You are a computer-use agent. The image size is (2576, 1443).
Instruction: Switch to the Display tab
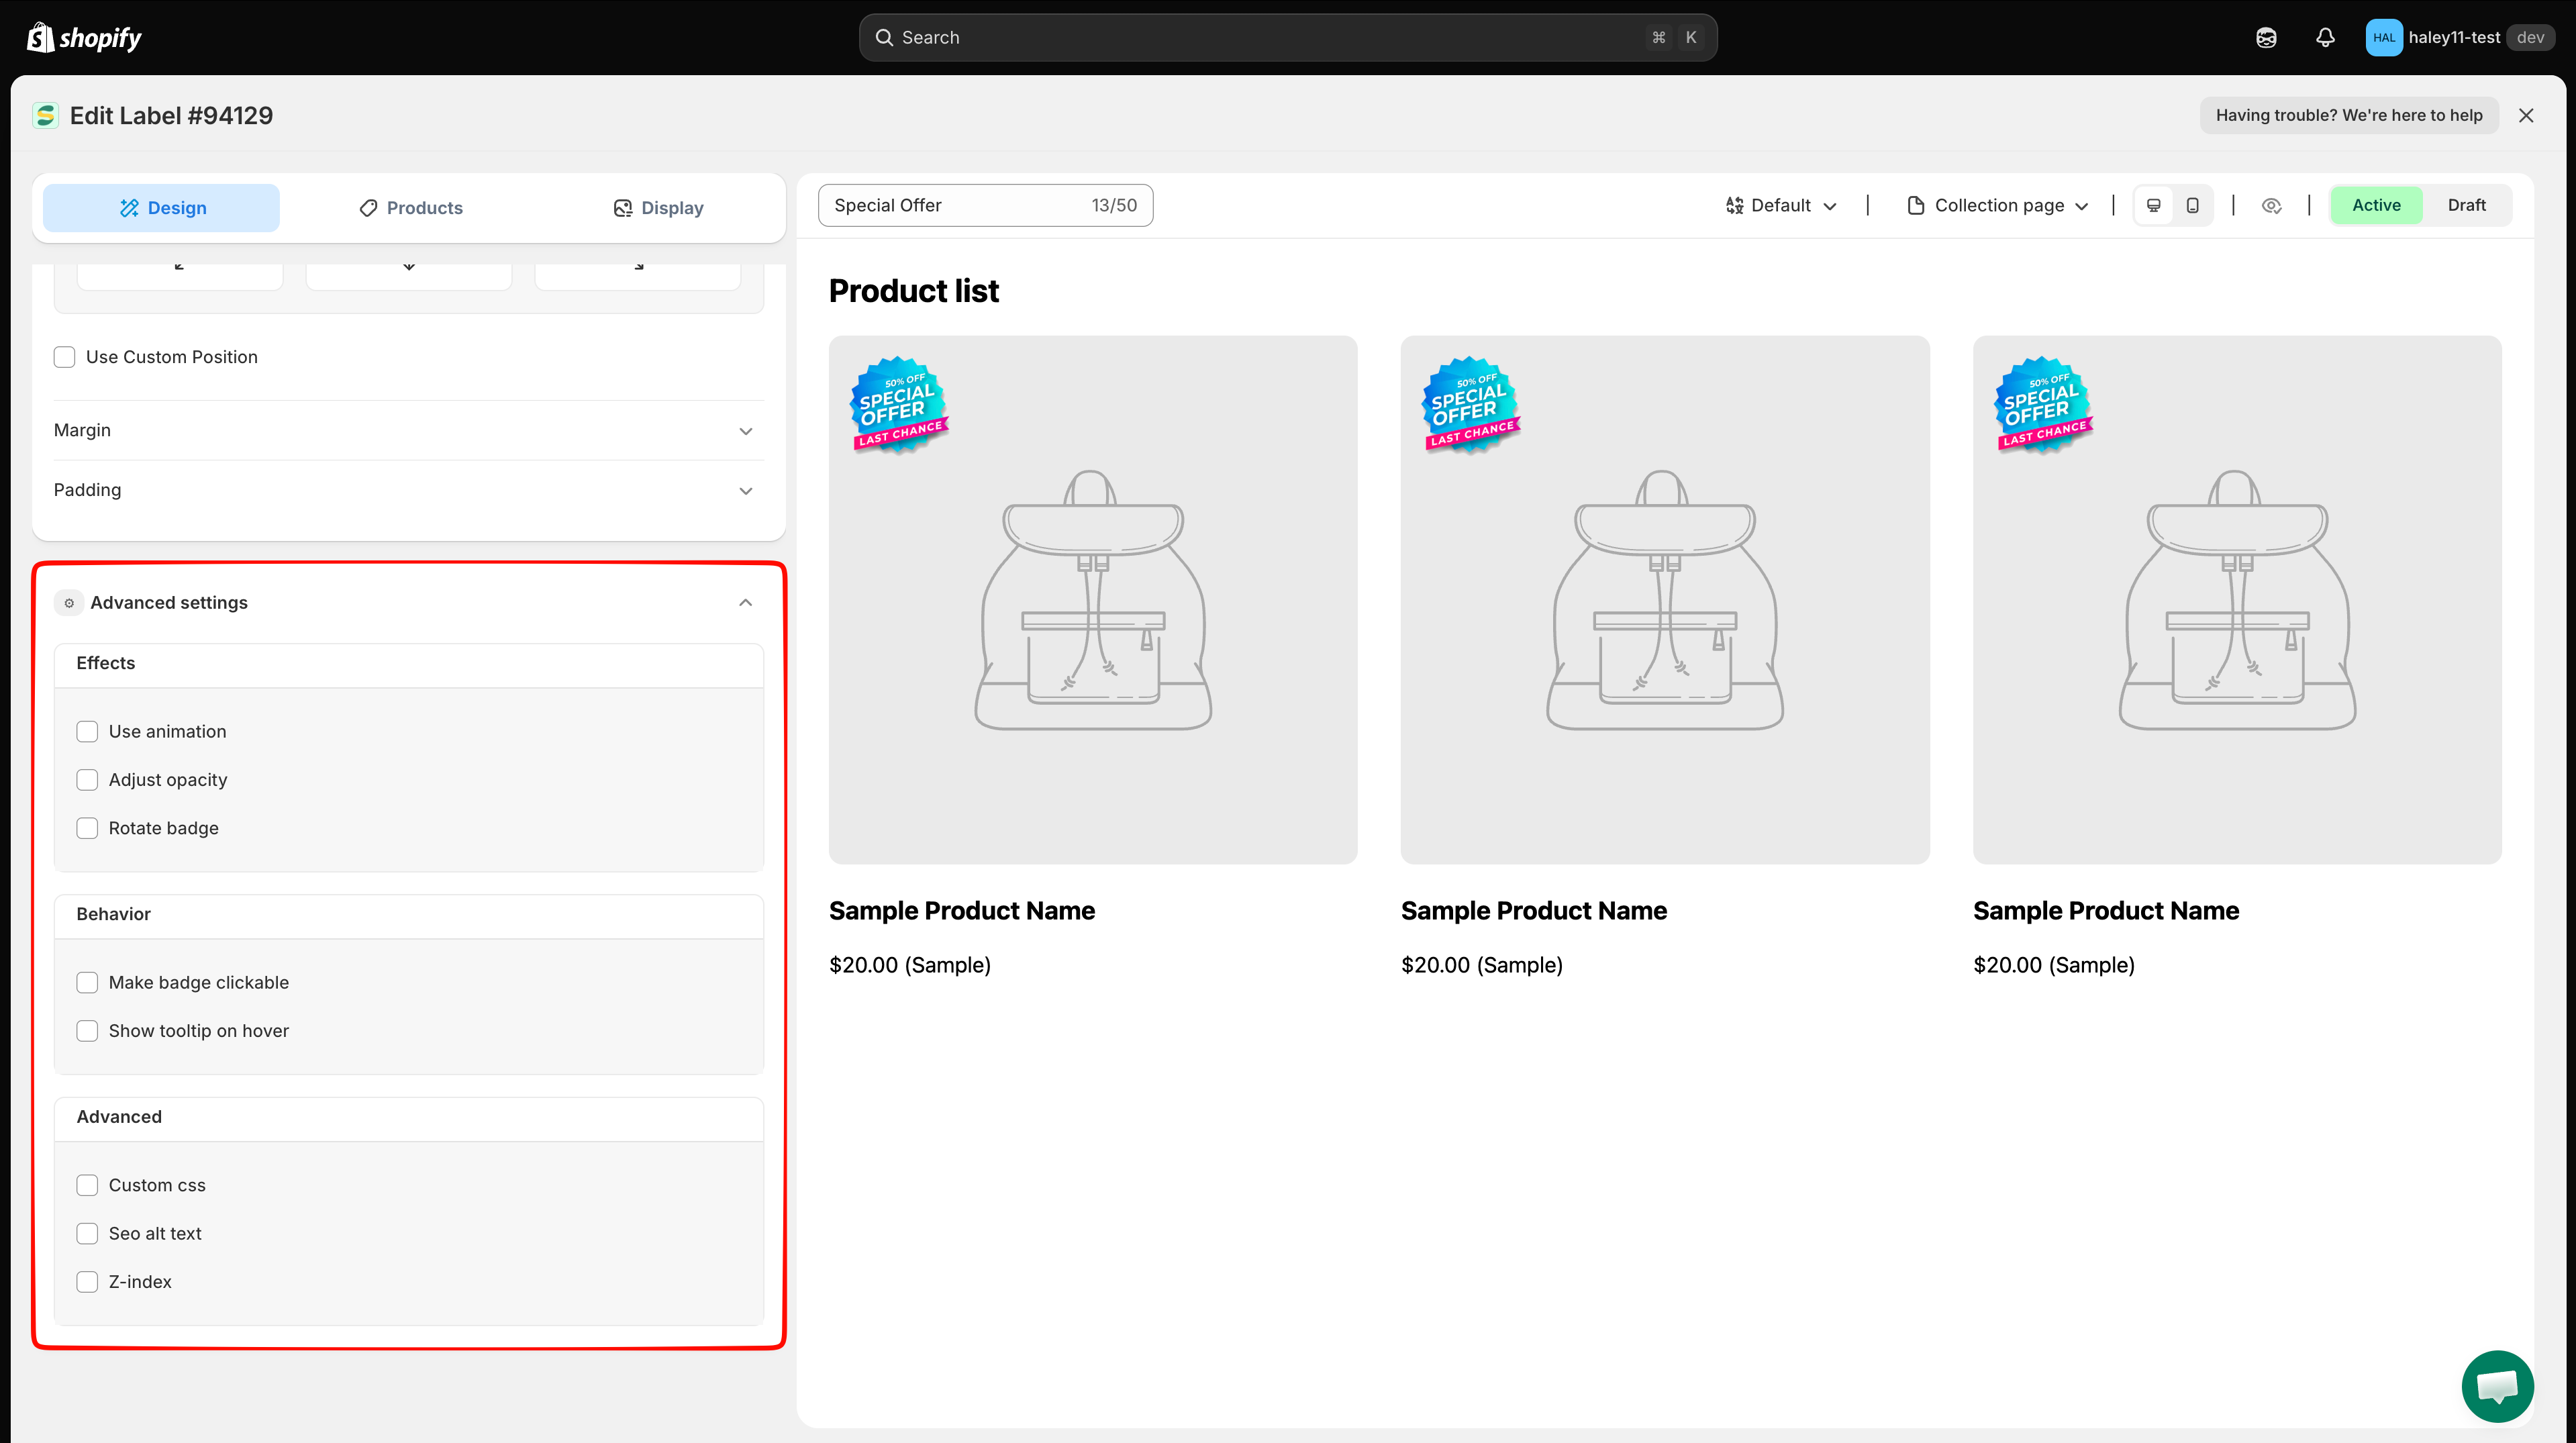pyautogui.click(x=658, y=208)
